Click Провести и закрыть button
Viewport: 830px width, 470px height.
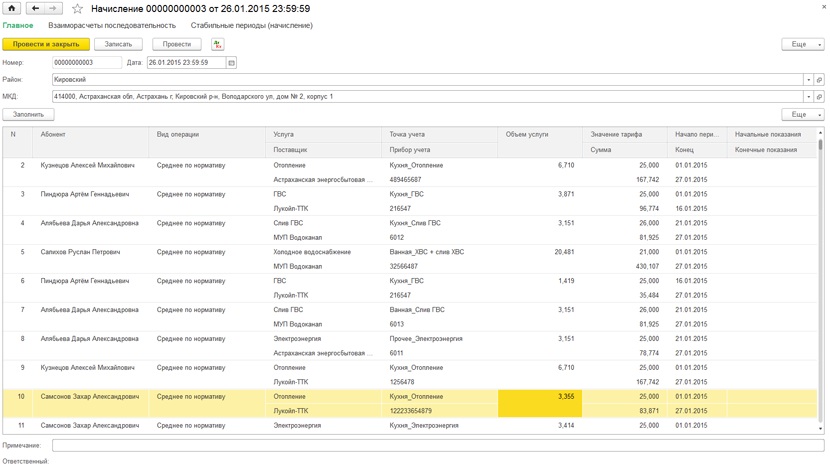pos(46,44)
